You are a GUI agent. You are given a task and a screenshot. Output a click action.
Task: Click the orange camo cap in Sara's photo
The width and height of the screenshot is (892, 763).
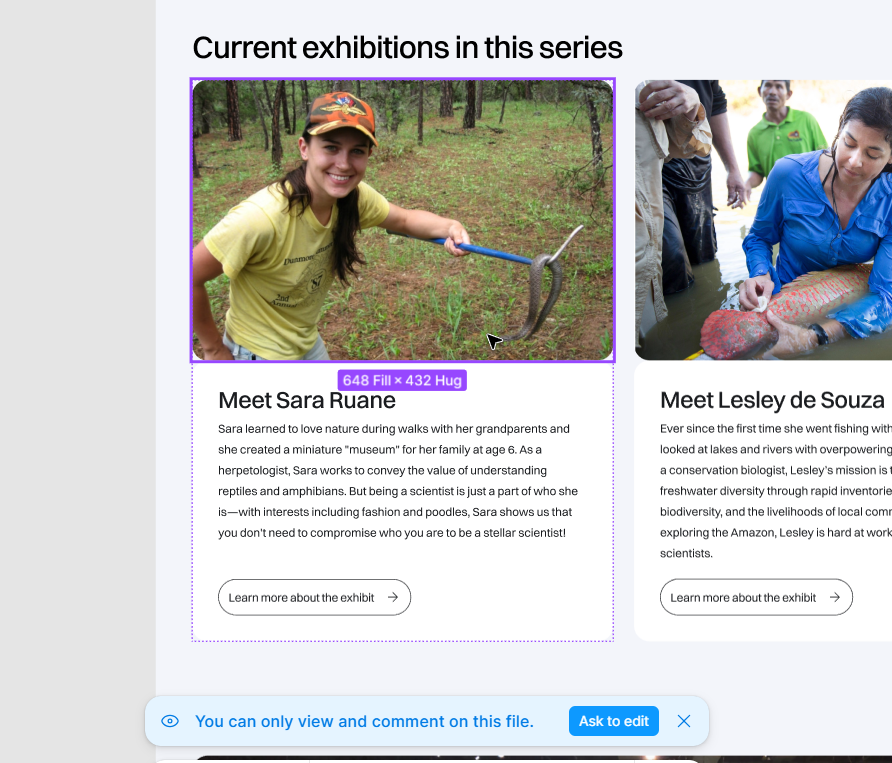[342, 113]
